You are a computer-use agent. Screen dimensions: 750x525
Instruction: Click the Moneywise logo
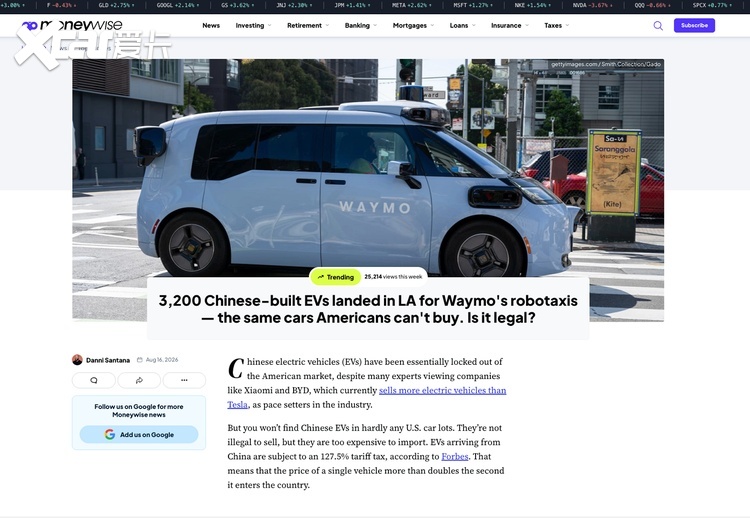pyautogui.click(x=72, y=25)
